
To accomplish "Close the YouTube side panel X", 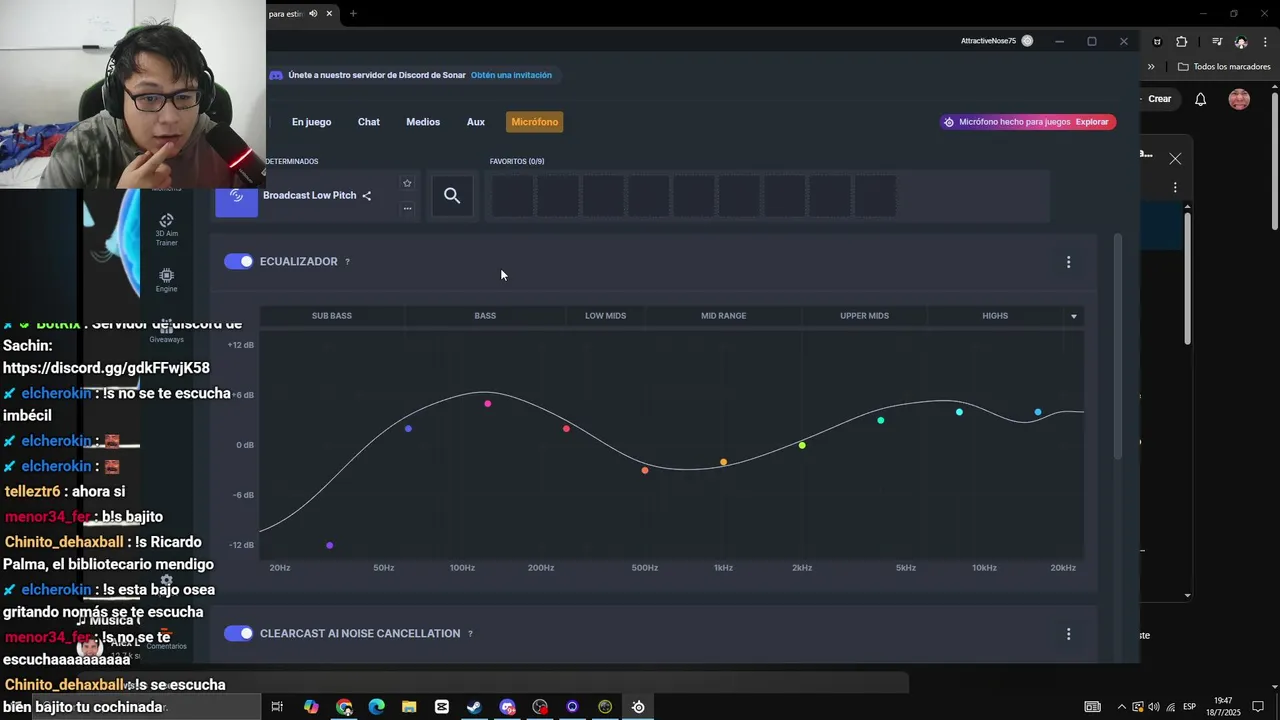I will 1175,159.
